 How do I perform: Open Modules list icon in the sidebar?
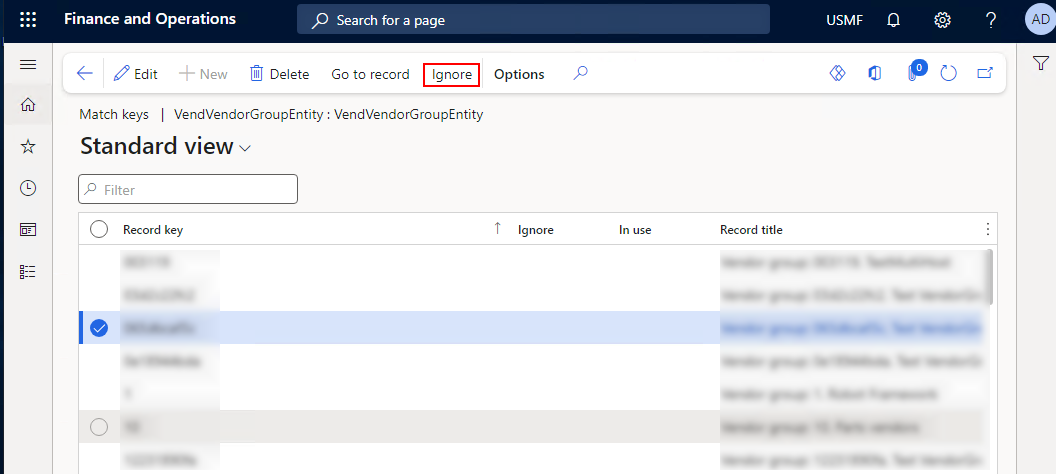point(28,271)
